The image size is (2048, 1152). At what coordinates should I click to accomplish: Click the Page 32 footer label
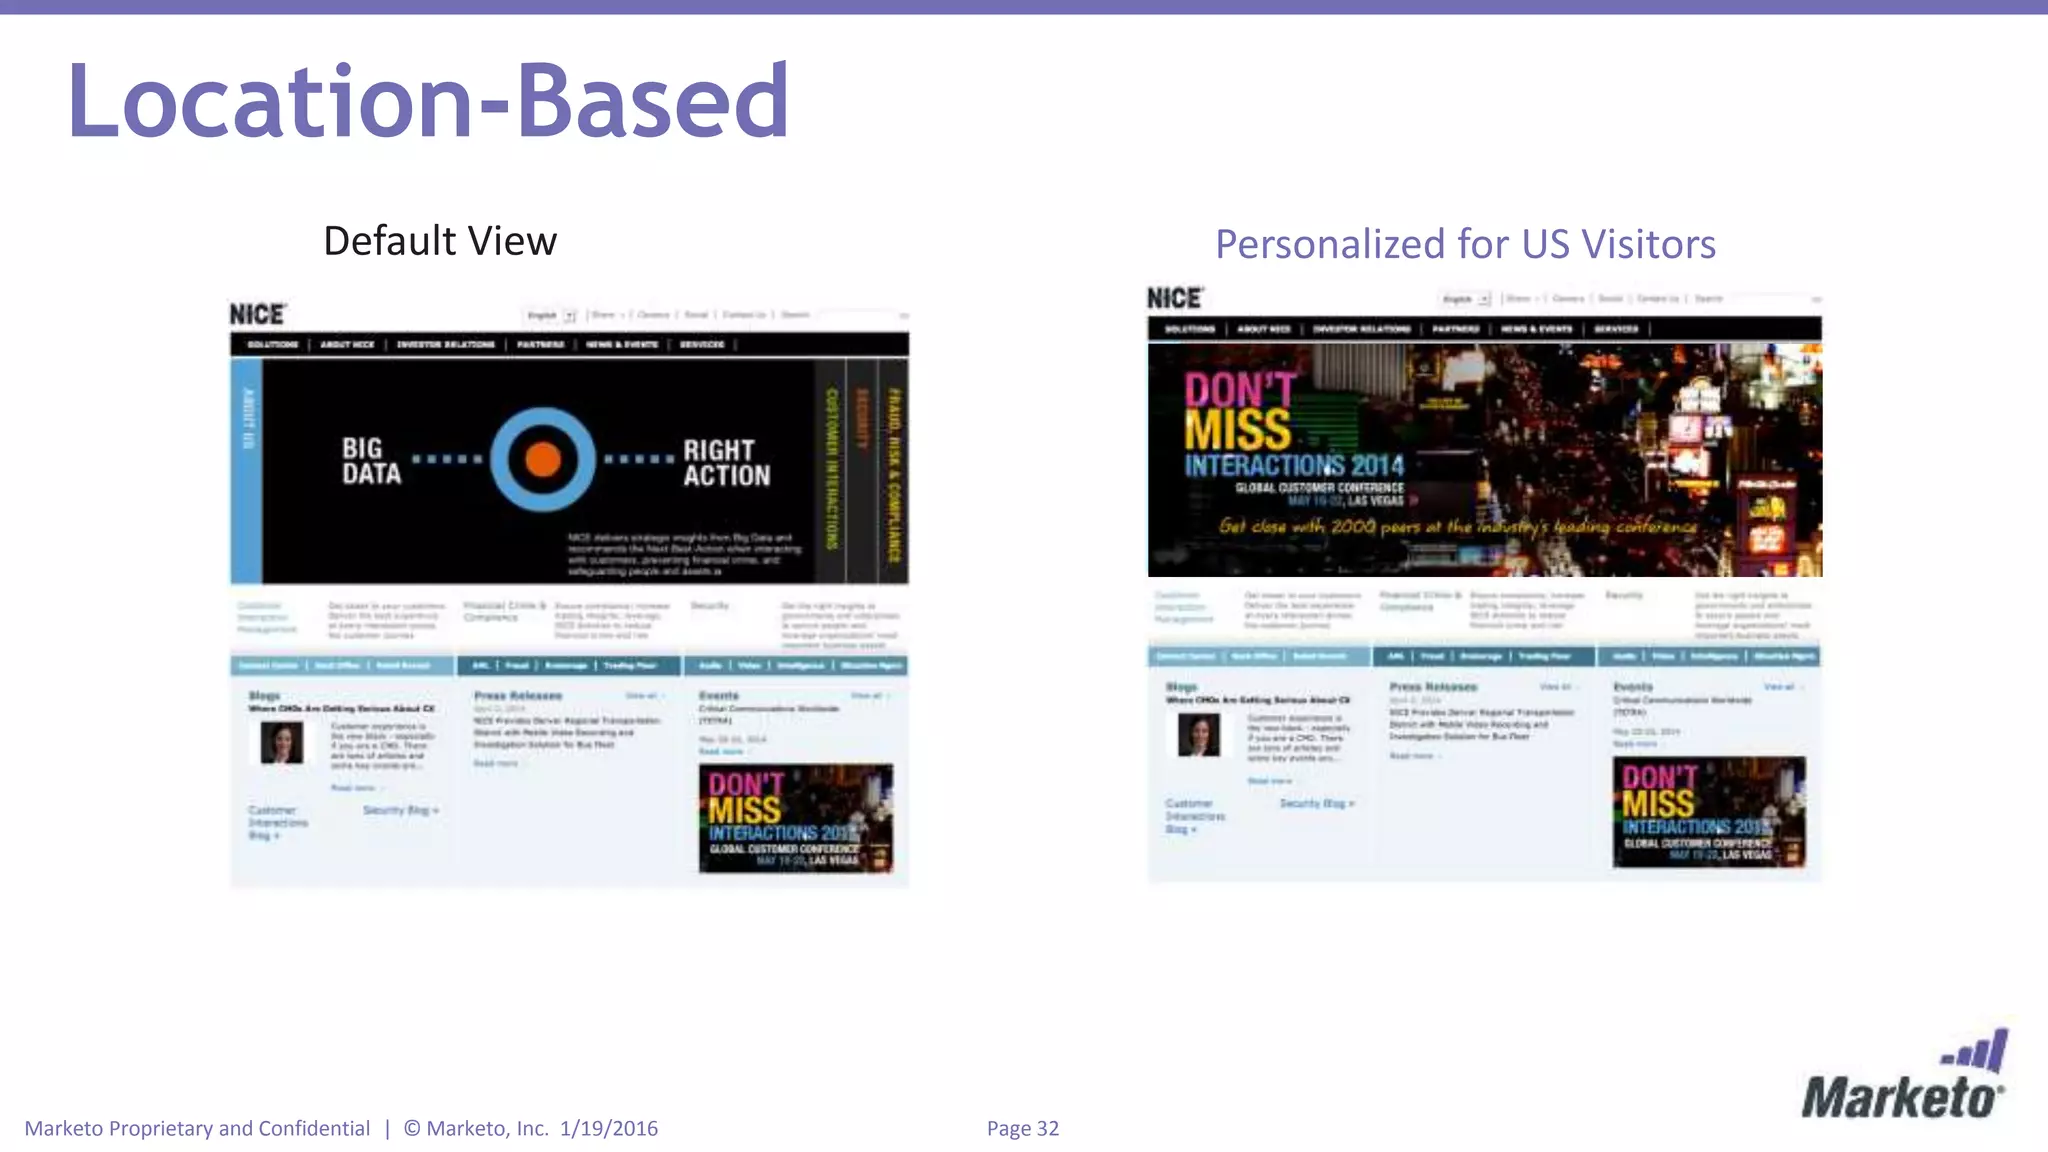(1023, 1128)
